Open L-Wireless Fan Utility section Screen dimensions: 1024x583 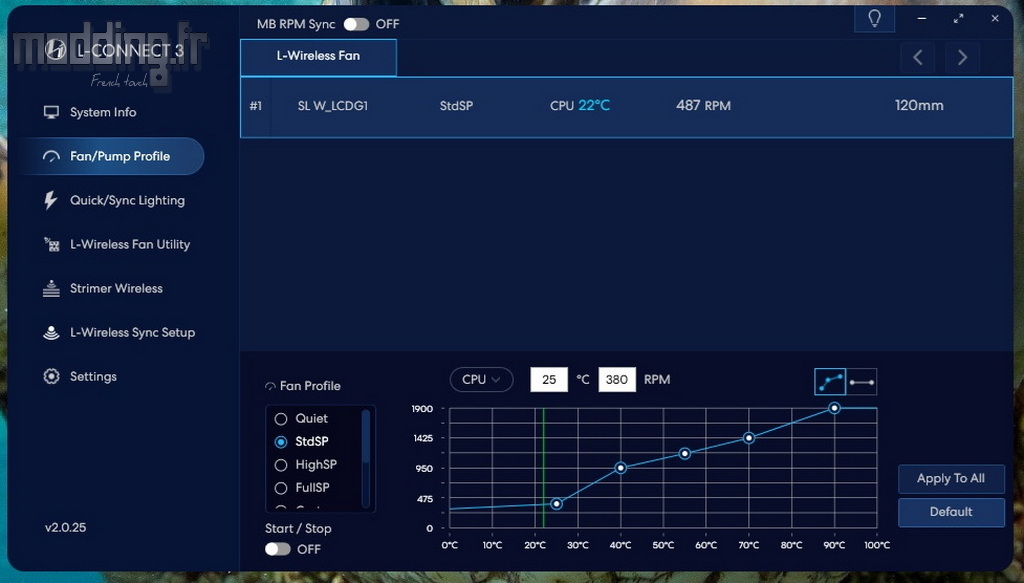(130, 244)
